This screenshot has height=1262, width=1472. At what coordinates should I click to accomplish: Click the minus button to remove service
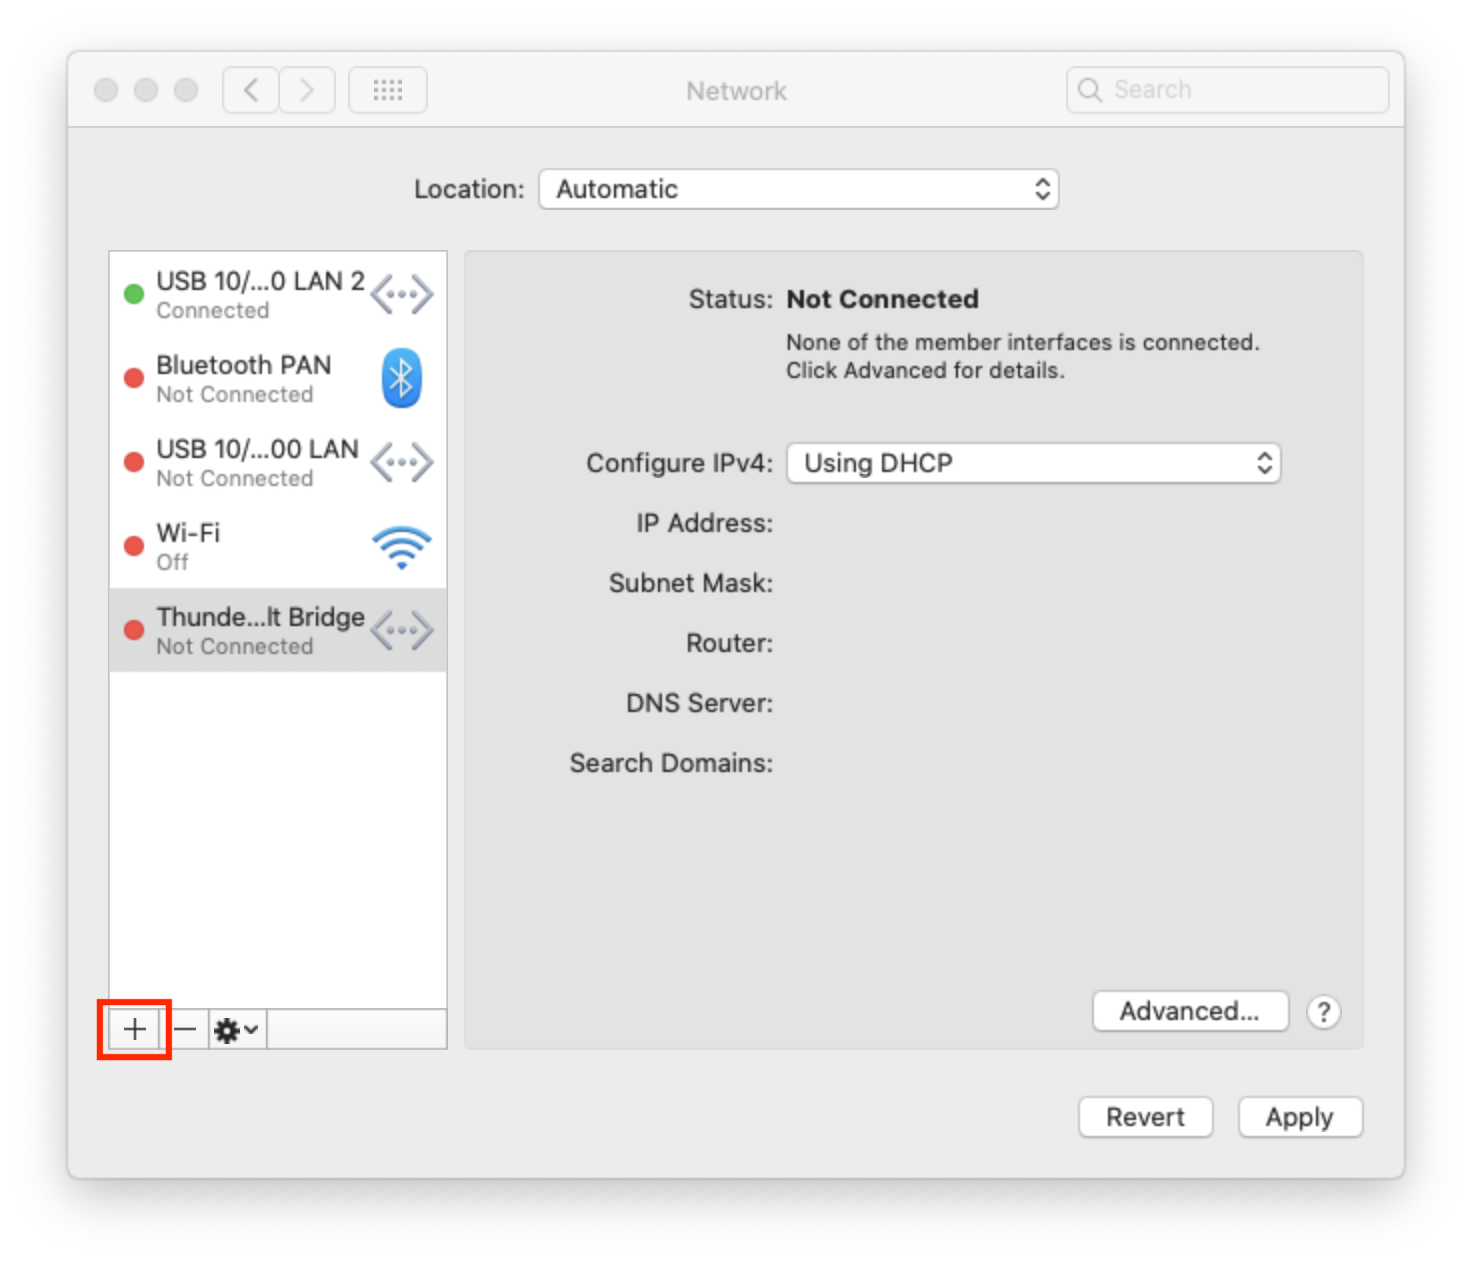(x=185, y=1029)
